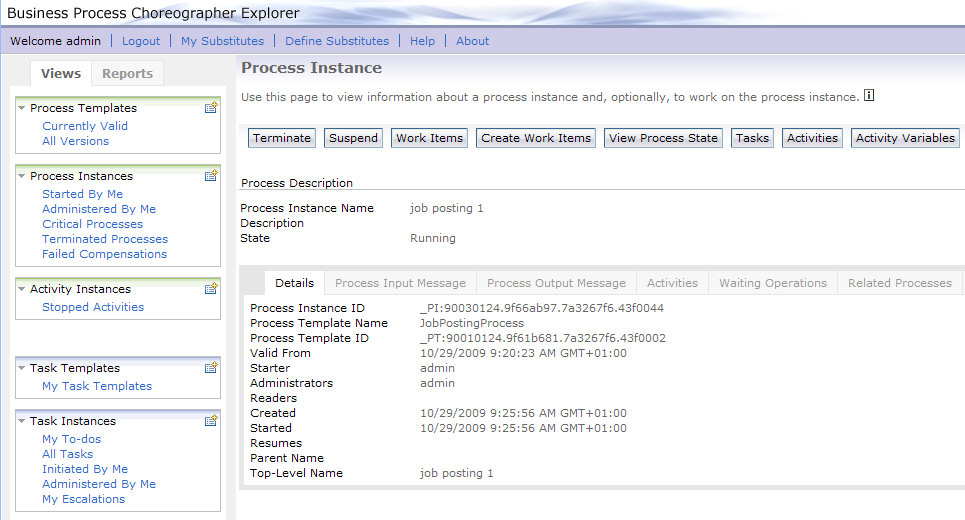Viewport: 965px width, 520px height.
Task: Click the Activity Instances new view icon
Action: [x=211, y=289]
